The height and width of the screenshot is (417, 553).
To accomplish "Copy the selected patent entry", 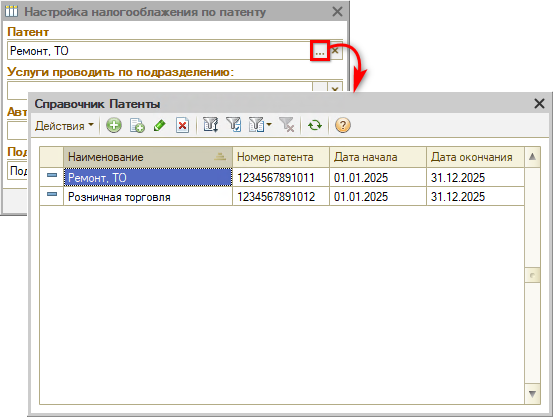I will pyautogui.click(x=137, y=125).
